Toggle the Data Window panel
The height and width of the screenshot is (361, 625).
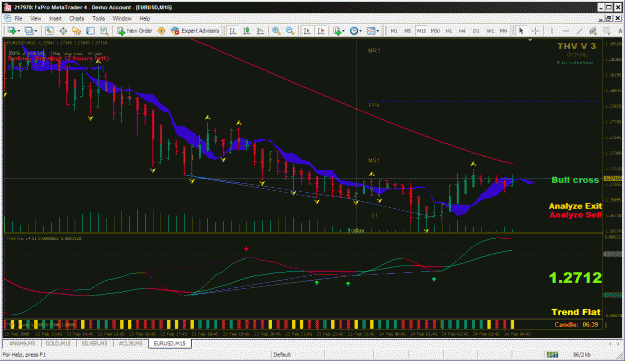(x=63, y=31)
